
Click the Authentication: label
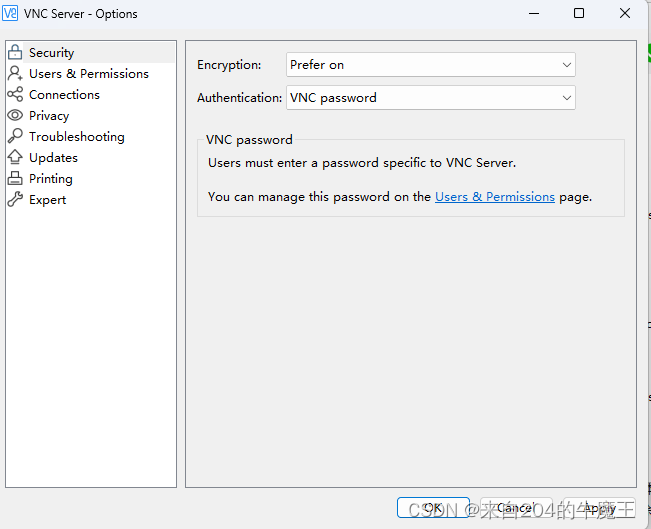coord(240,98)
